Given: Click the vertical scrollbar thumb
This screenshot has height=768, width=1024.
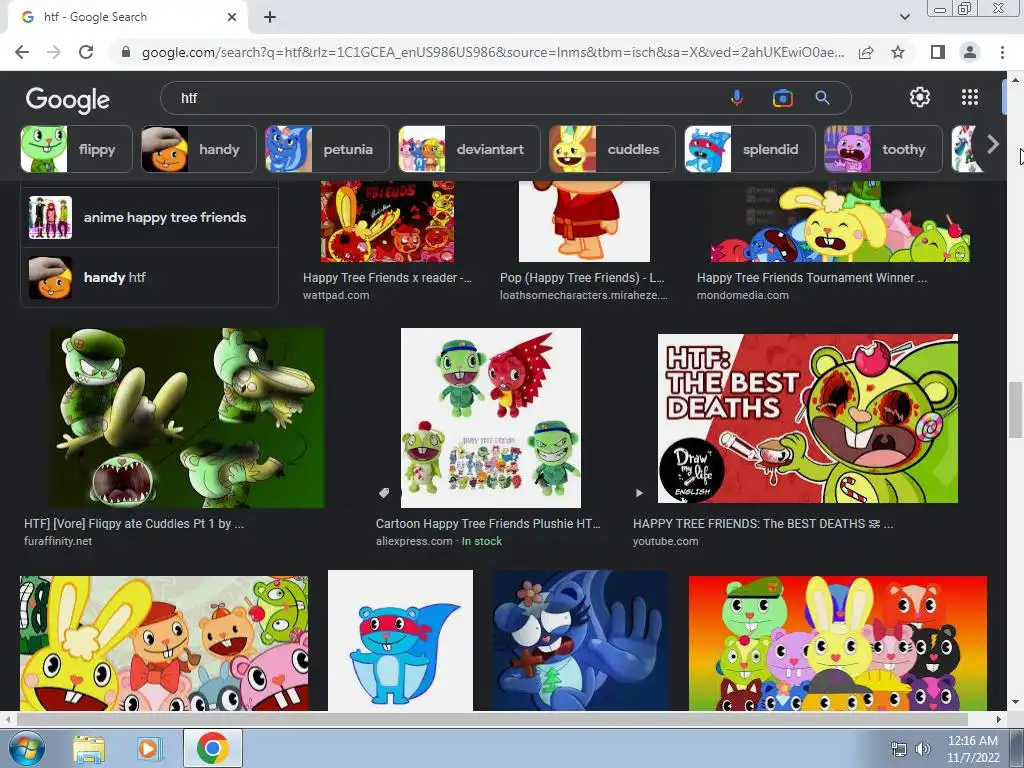Looking at the screenshot, I should (x=1015, y=410).
